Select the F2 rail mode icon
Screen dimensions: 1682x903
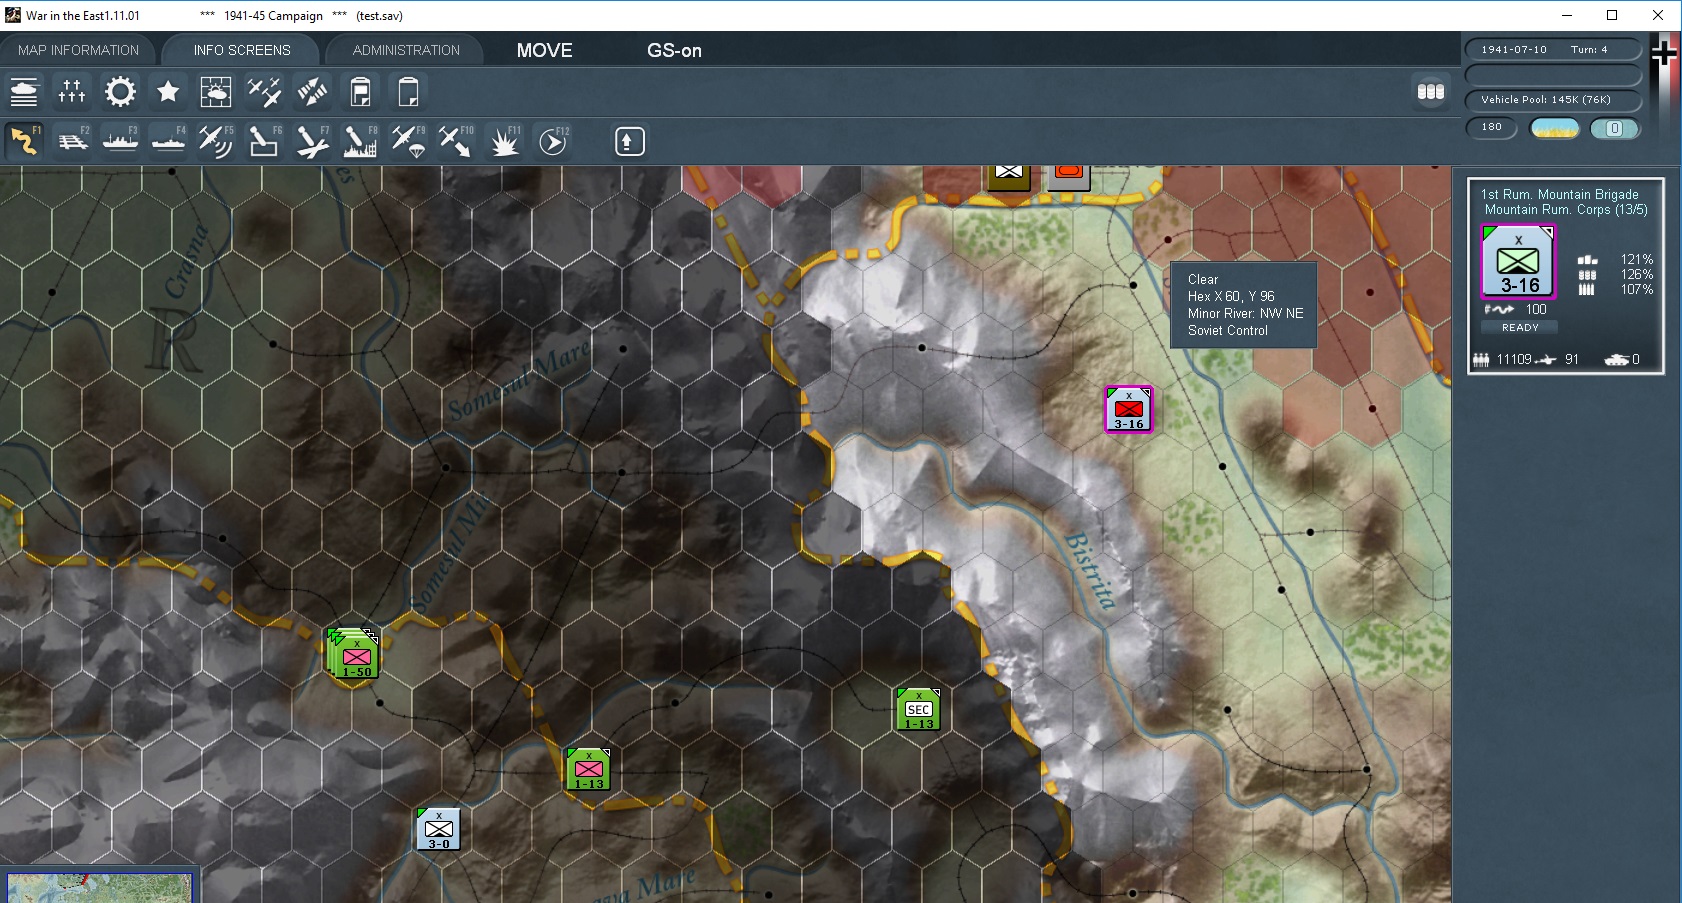[72, 141]
